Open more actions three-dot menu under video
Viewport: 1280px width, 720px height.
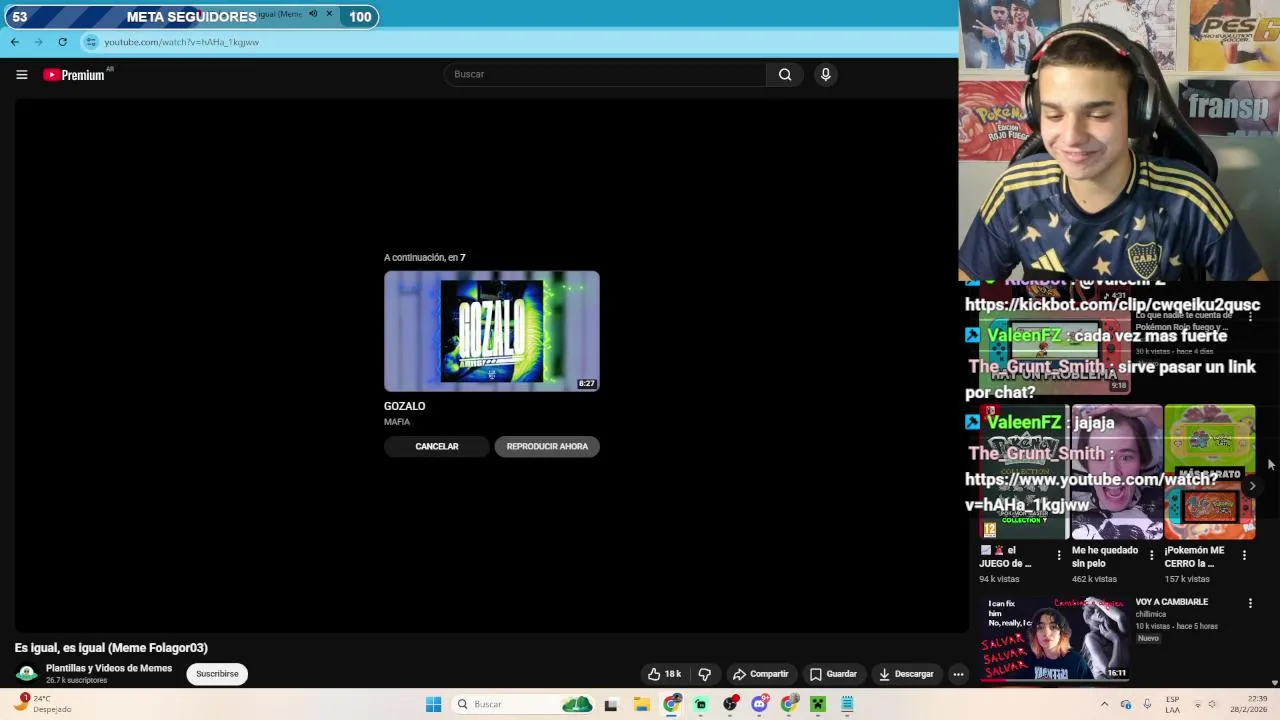coord(958,674)
